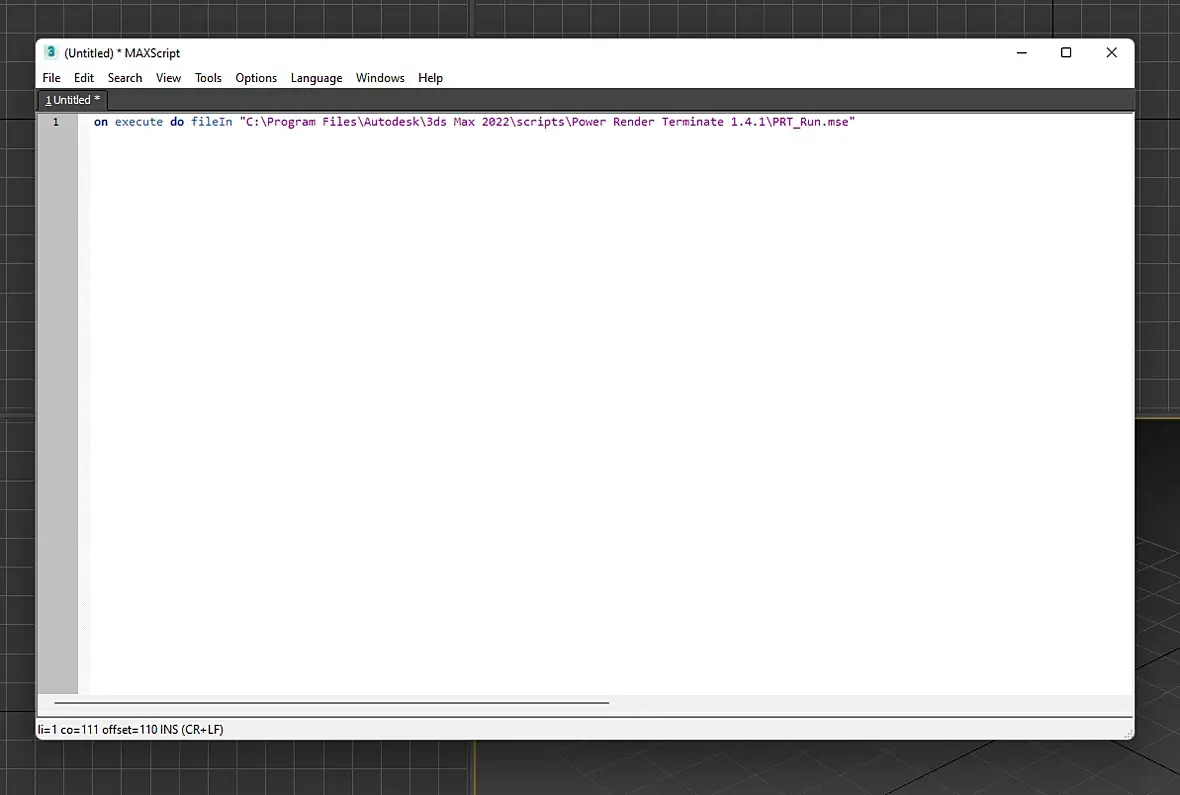Select the '1 Untitled *' tab
The height and width of the screenshot is (795, 1180).
[x=73, y=100]
